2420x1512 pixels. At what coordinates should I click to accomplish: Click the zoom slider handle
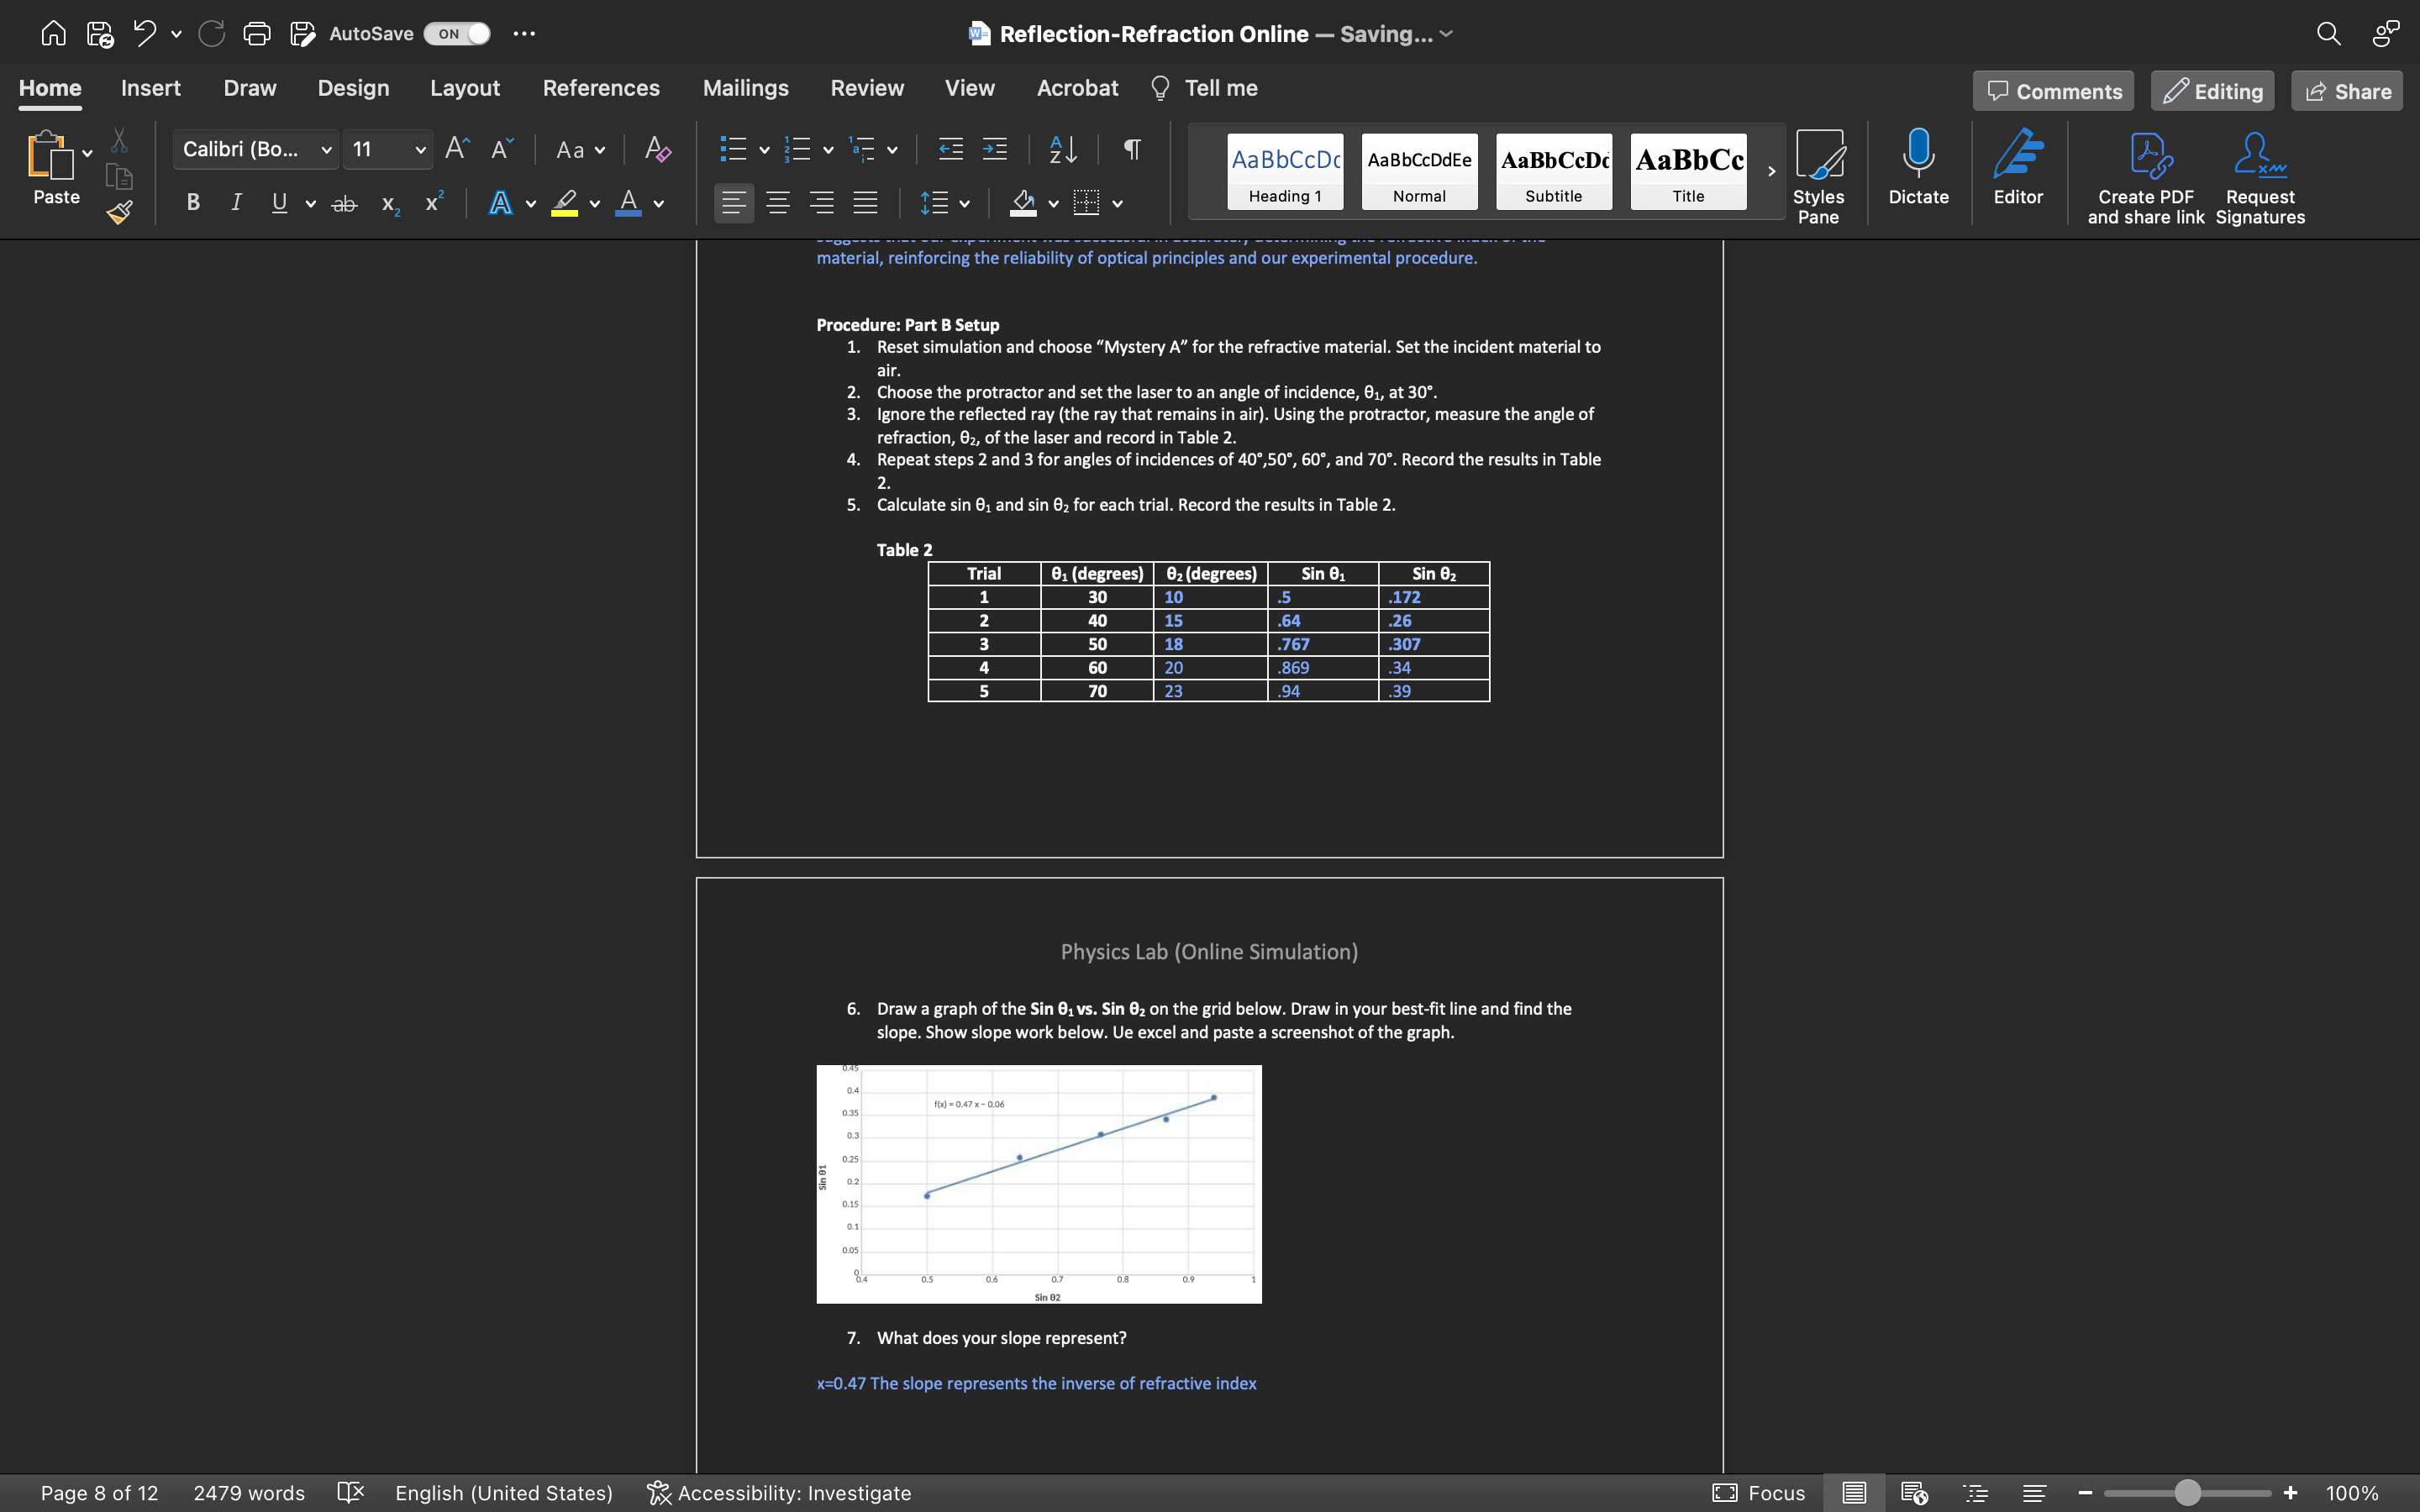tap(2187, 1493)
